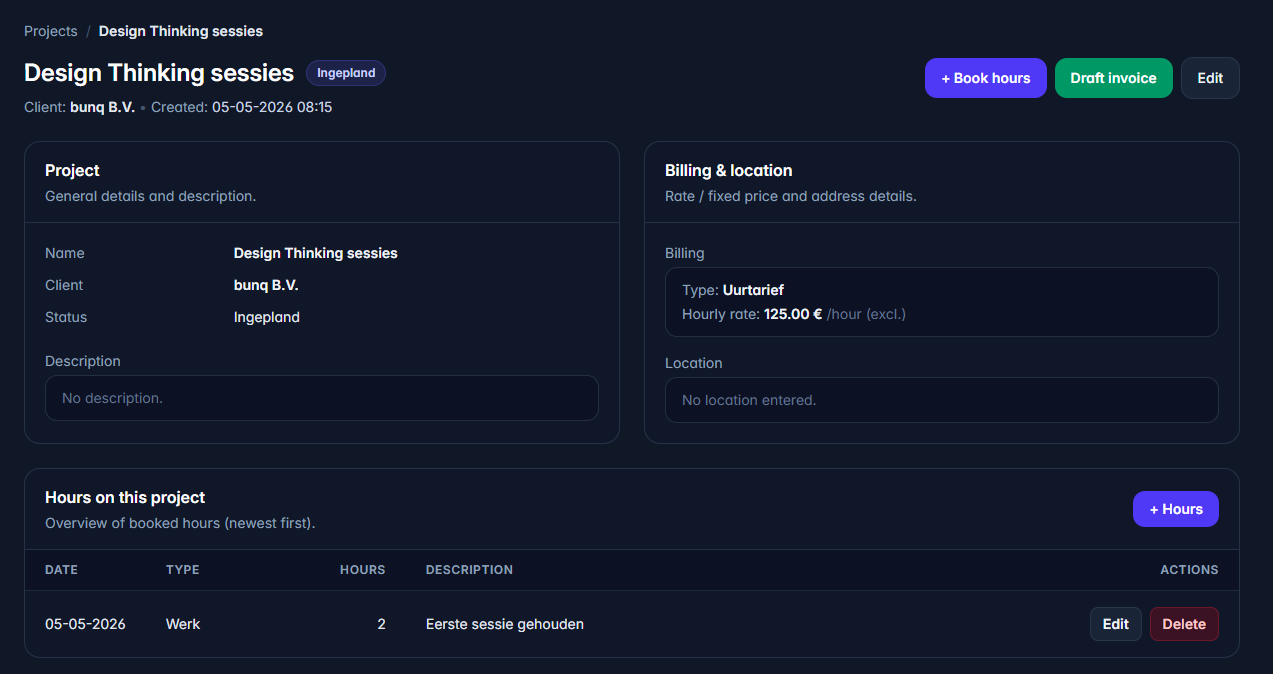1273x674 pixels.
Task: Click the hourly rate 125.00 € value
Action: pyautogui.click(x=793, y=314)
